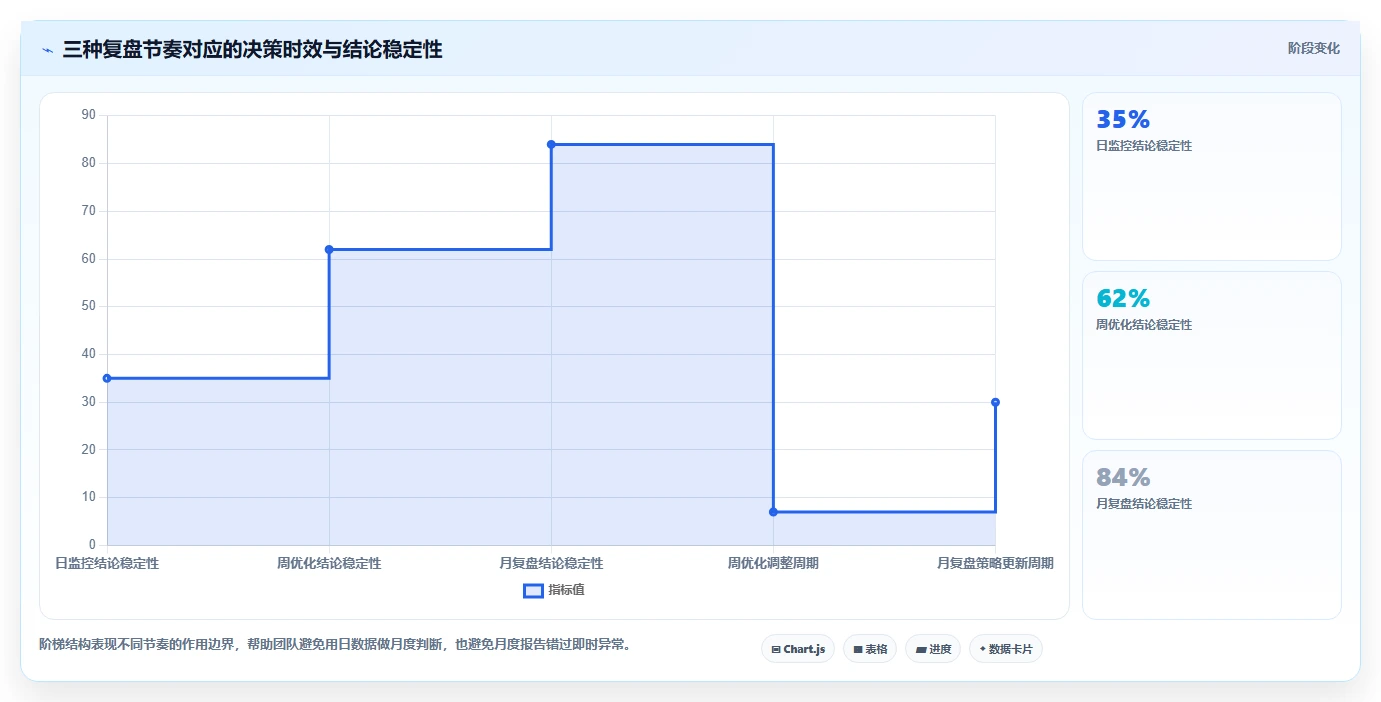The image size is (1381, 702).
Task: Open the 84% 月复盘结论稳定性 card
Action: [1212, 535]
